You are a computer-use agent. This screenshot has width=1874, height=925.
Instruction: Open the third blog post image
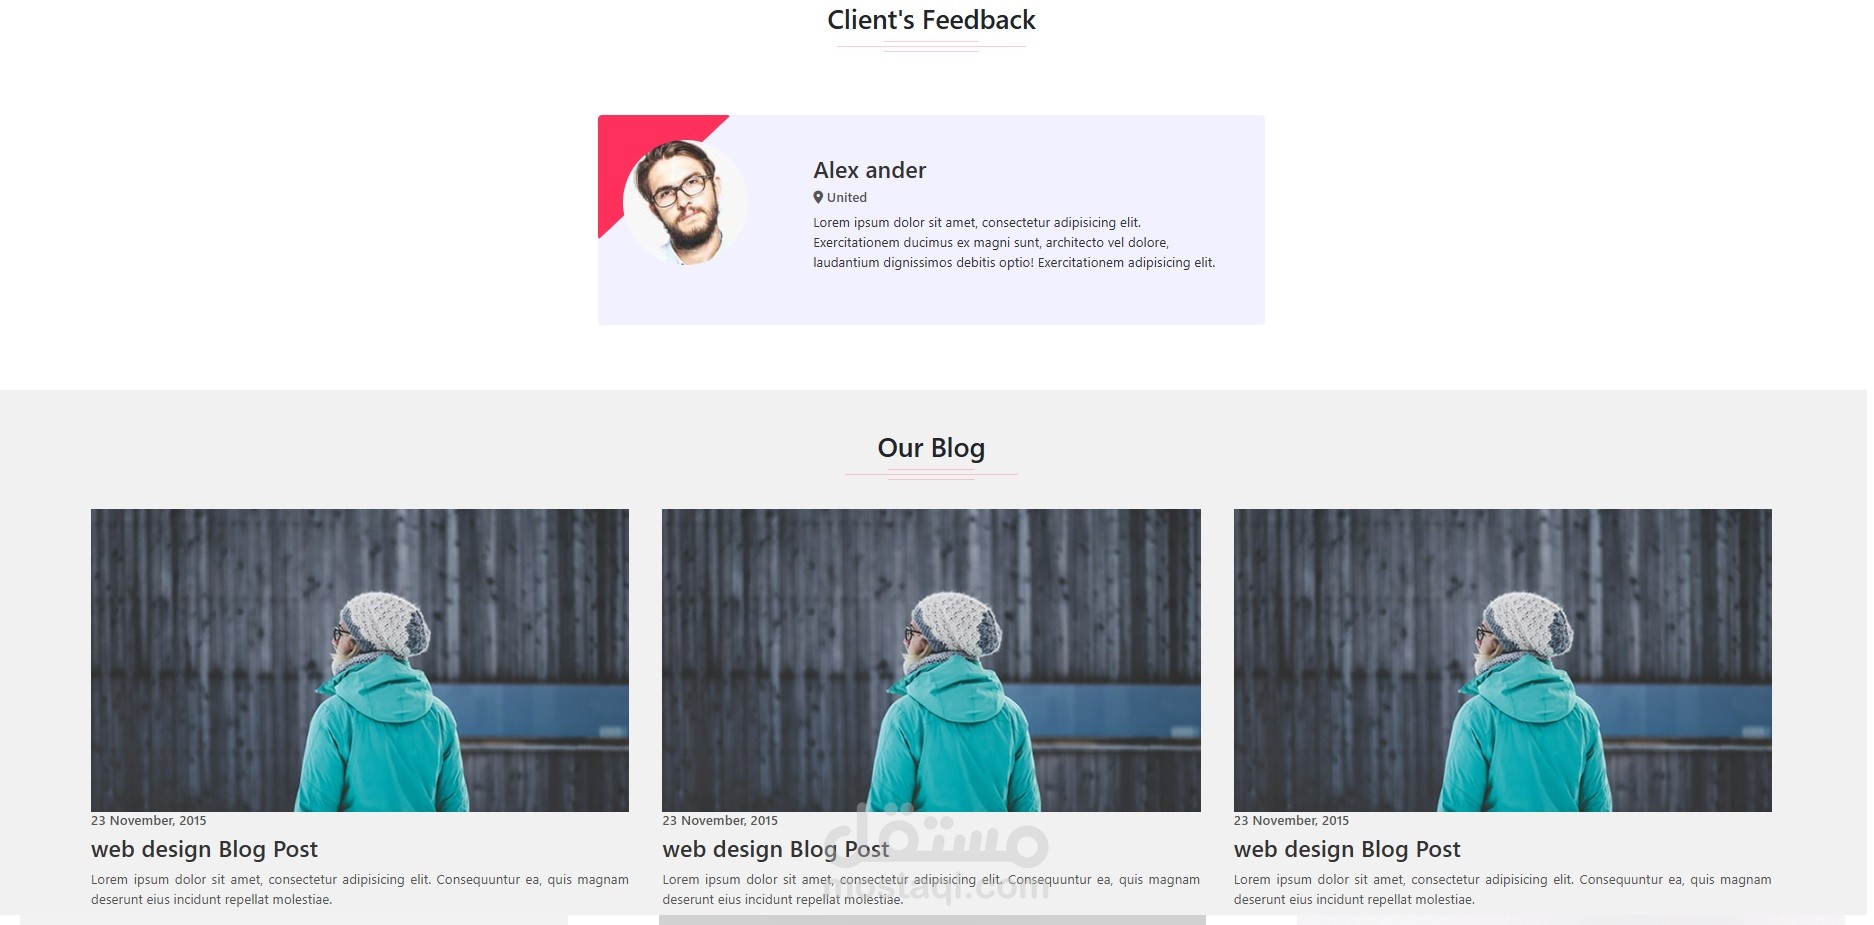pyautogui.click(x=1502, y=660)
